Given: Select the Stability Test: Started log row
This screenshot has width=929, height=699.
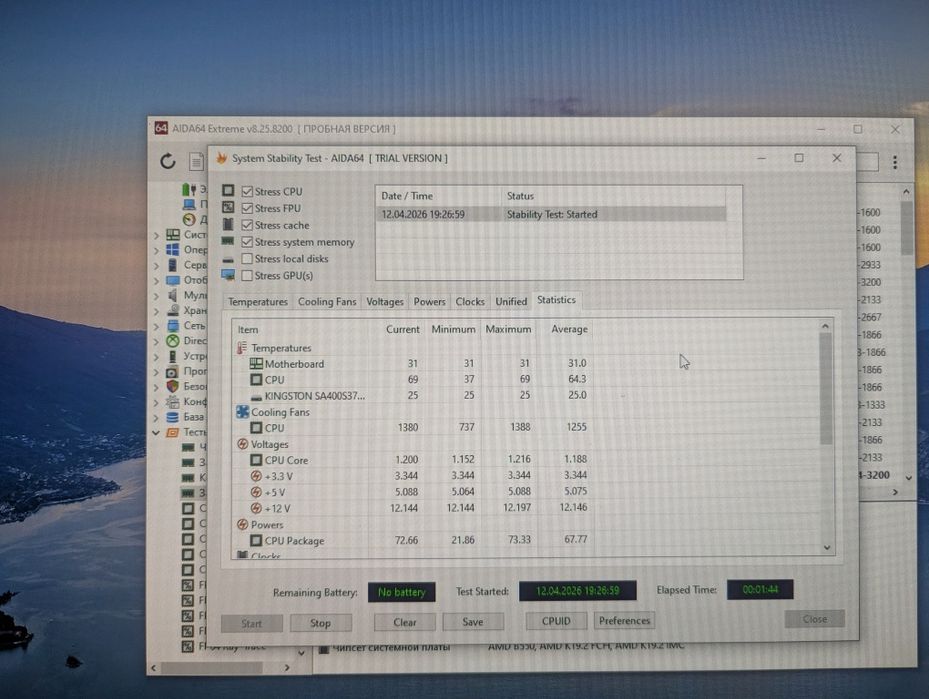Looking at the screenshot, I should (x=550, y=214).
